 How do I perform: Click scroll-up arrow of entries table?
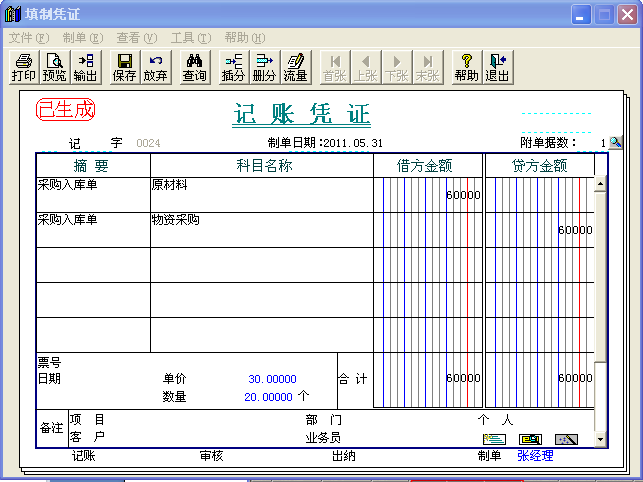point(600,184)
